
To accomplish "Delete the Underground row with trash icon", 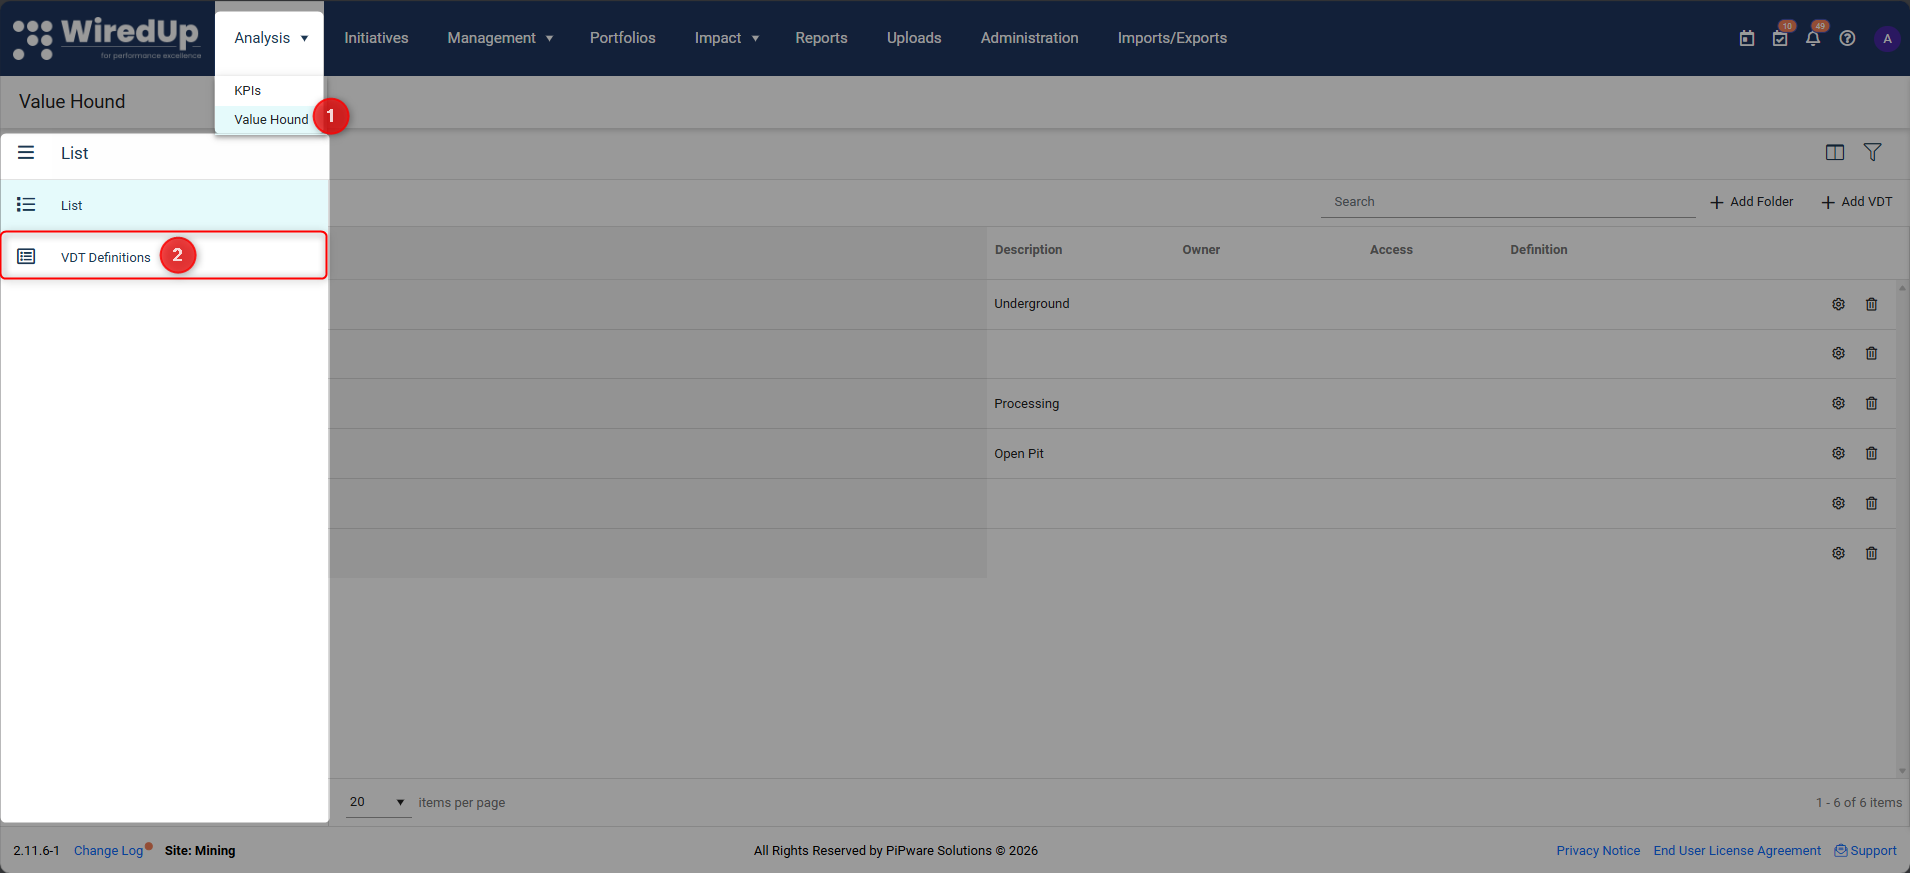I will click(1871, 304).
